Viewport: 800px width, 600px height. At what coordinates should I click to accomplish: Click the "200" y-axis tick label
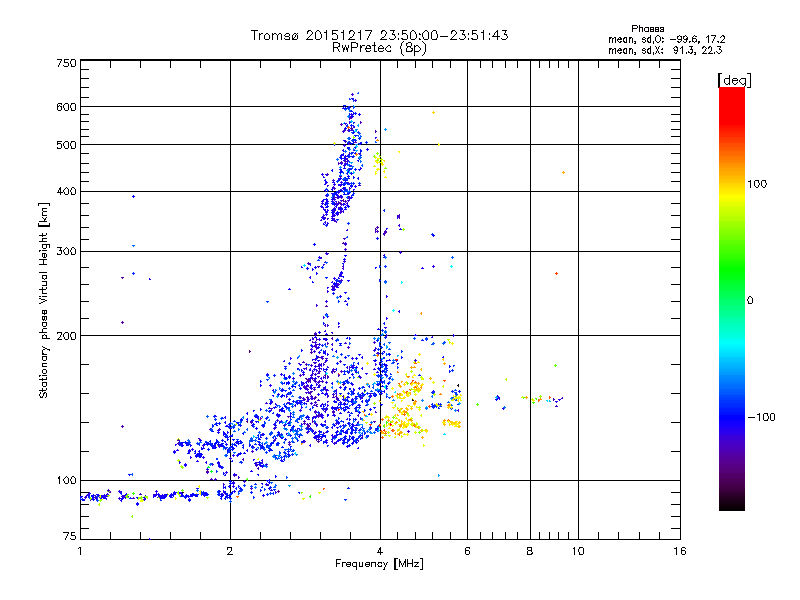click(x=66, y=336)
